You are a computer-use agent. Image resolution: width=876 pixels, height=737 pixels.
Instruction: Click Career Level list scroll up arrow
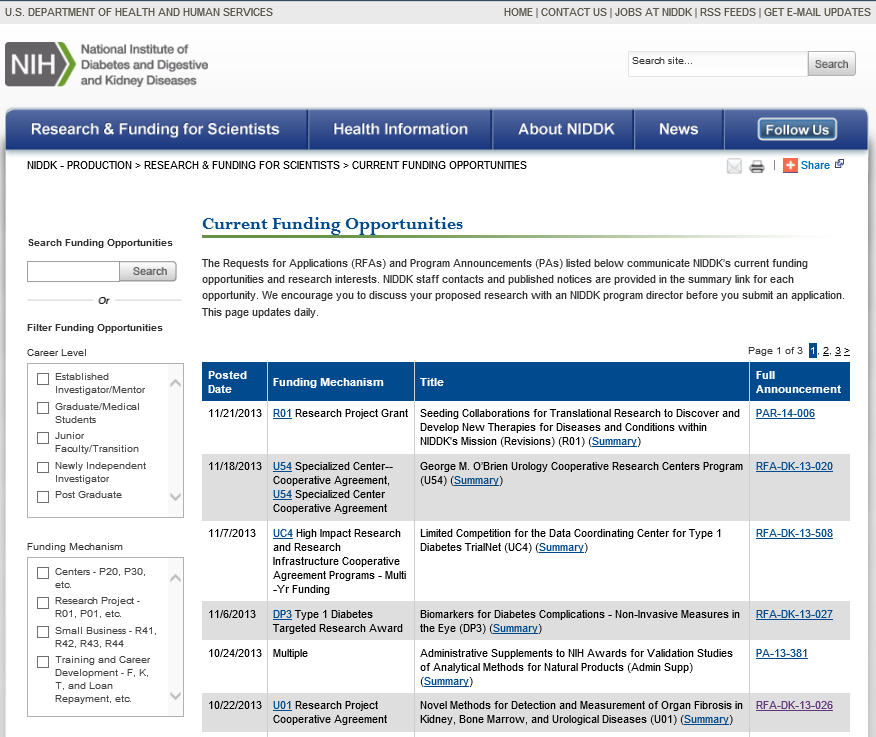175,383
